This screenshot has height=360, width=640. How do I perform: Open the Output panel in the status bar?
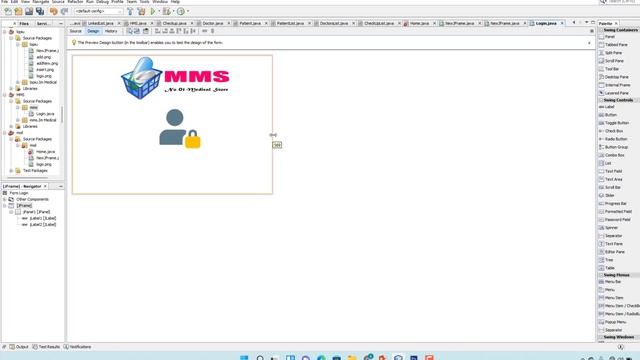[19, 347]
